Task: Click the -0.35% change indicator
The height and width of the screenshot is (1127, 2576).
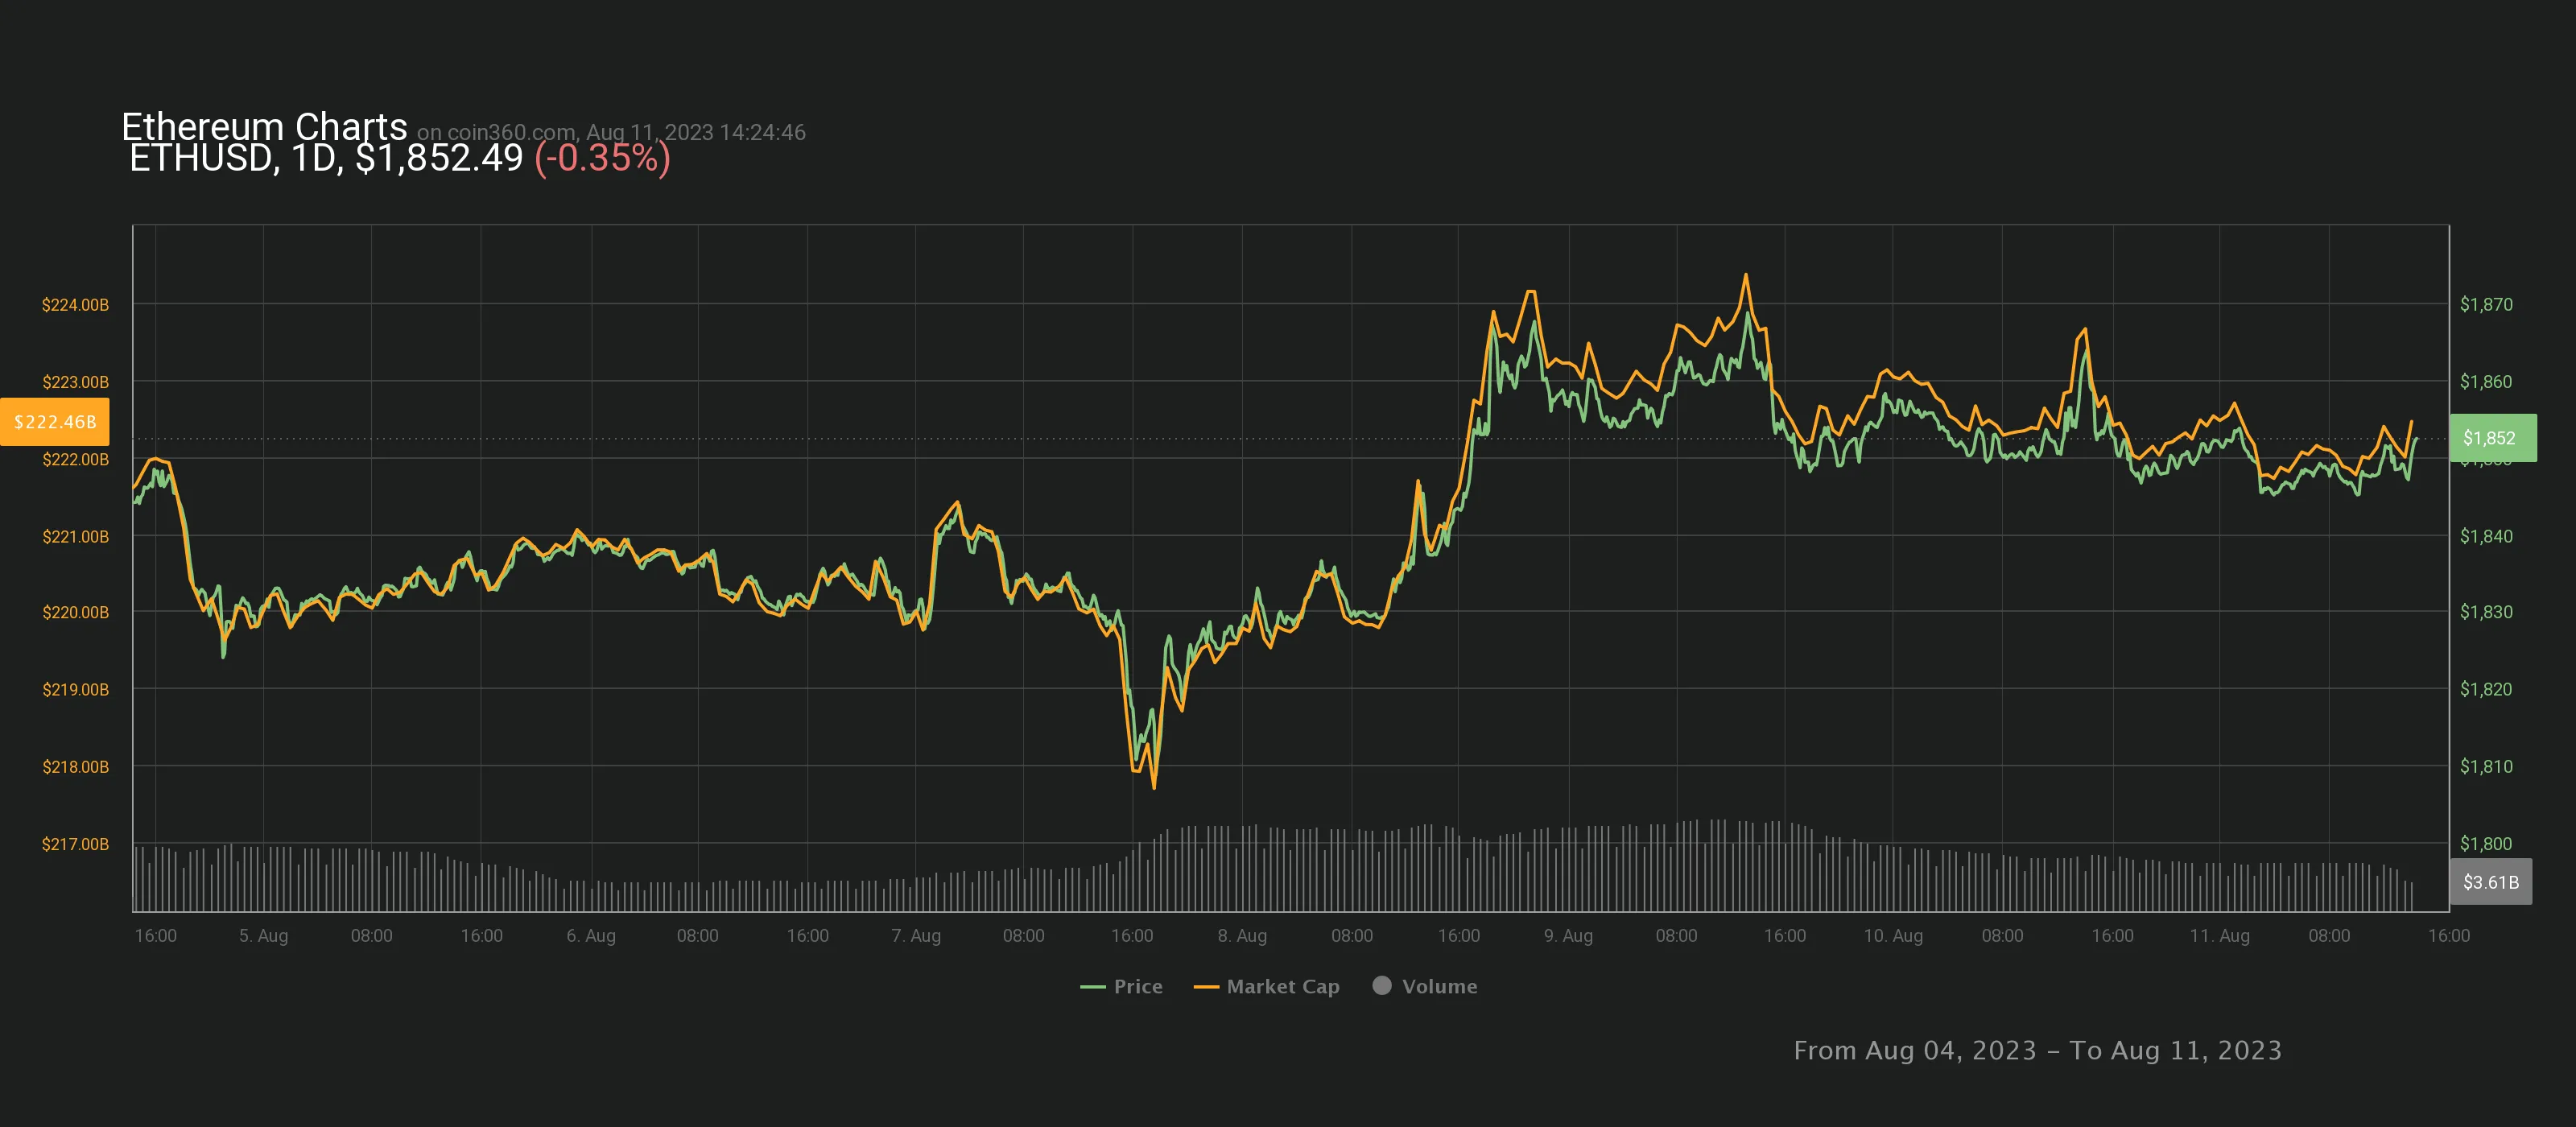Action: tap(602, 158)
